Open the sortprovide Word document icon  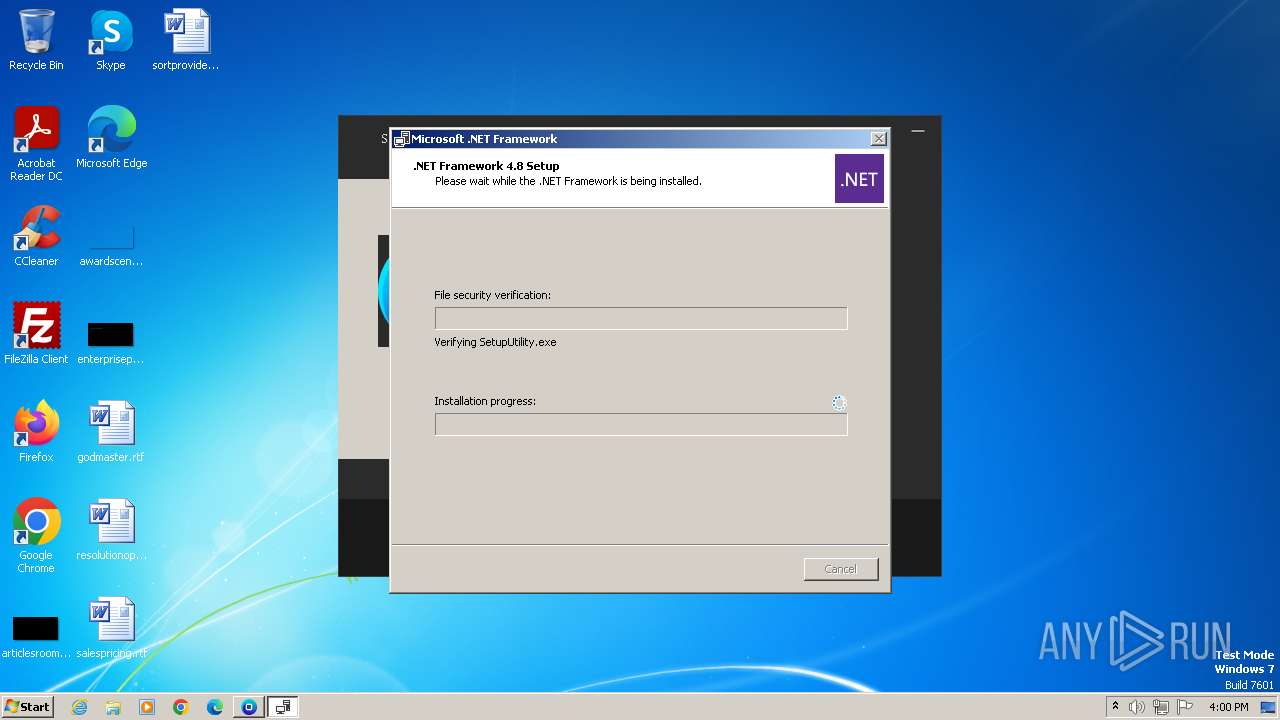(186, 40)
